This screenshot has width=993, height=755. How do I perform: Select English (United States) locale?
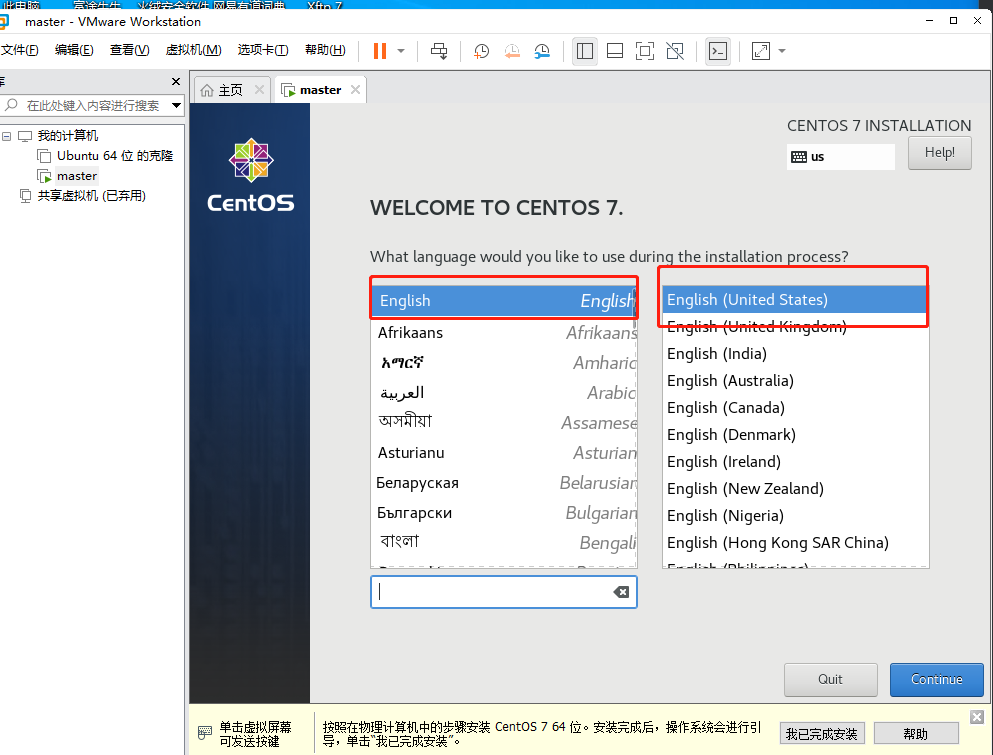795,300
